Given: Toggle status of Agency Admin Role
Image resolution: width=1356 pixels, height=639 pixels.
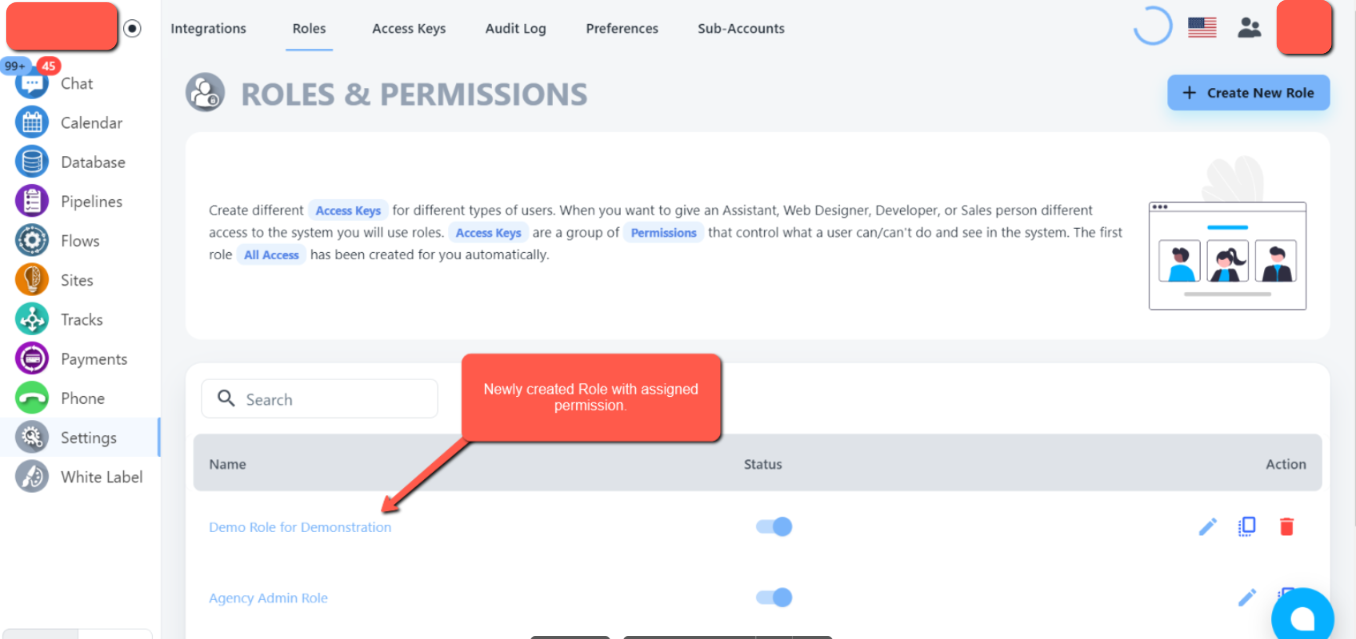Looking at the screenshot, I should [774, 598].
